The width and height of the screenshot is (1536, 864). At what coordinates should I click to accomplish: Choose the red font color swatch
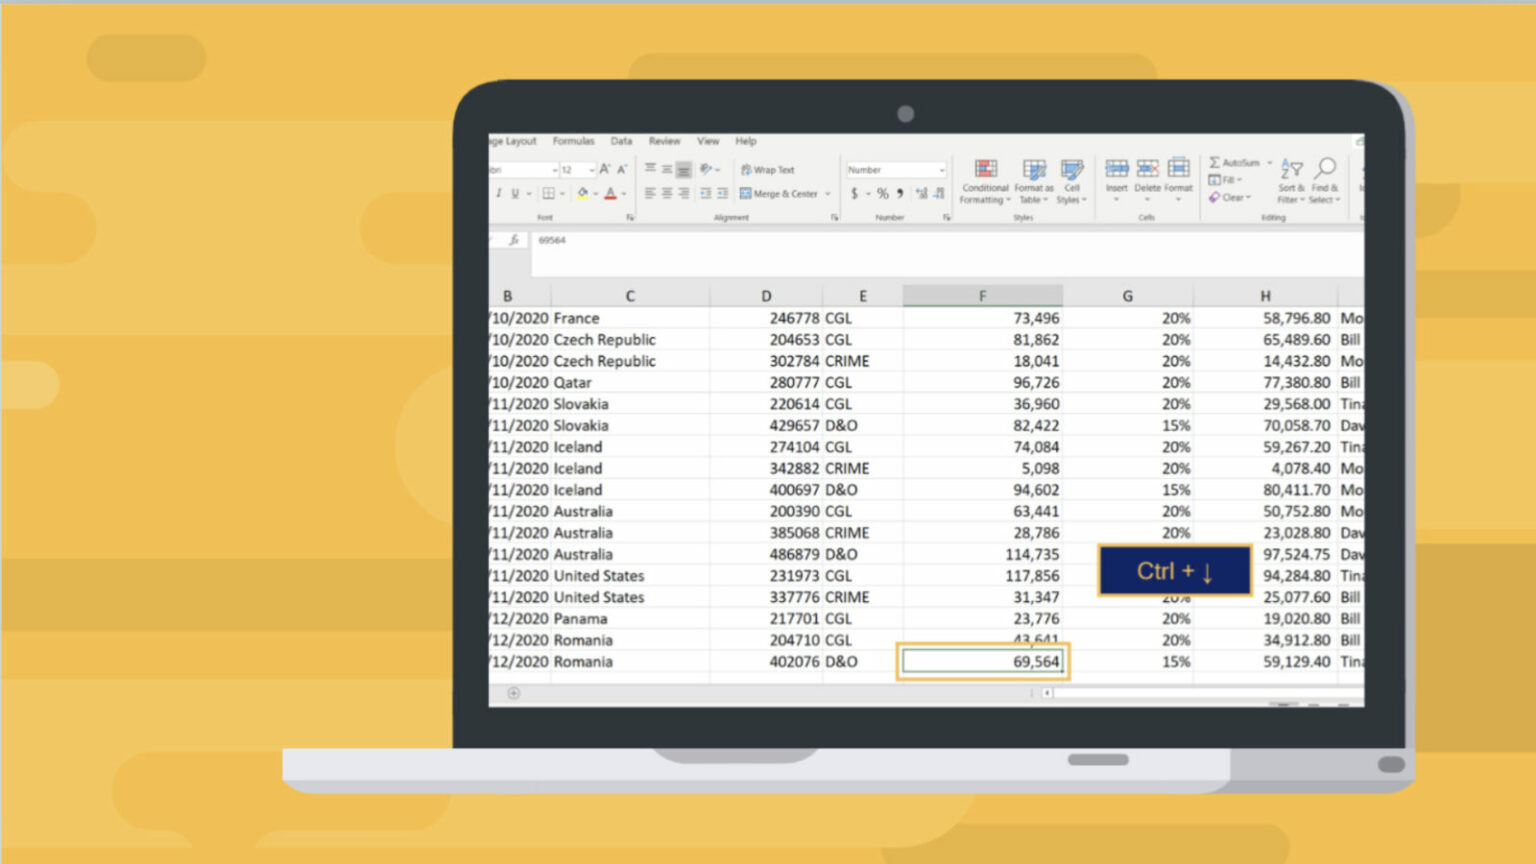610,194
